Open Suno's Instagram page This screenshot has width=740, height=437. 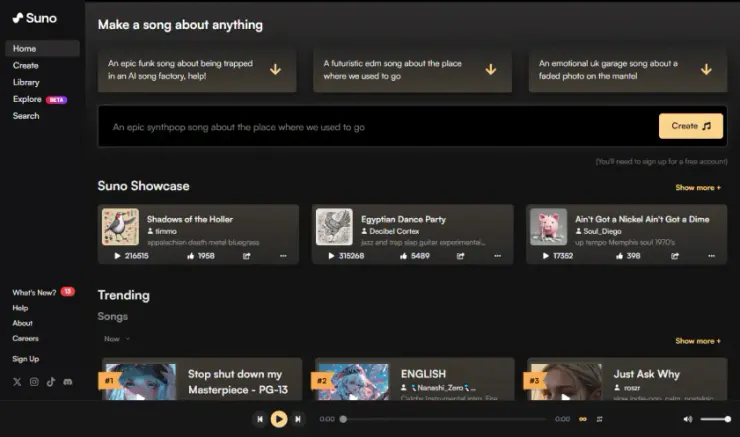[34, 382]
